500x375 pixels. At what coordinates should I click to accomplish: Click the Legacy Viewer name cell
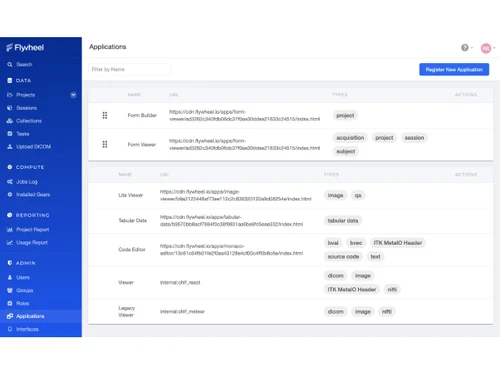tap(127, 312)
